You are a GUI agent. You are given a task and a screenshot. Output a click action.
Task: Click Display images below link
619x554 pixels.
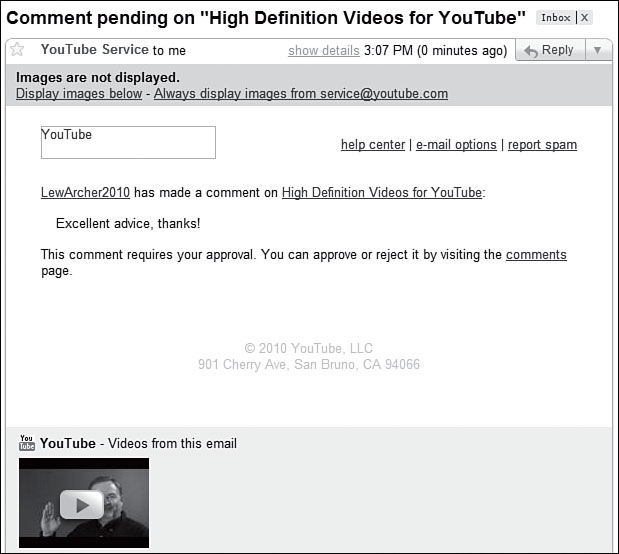pyautogui.click(x=79, y=94)
